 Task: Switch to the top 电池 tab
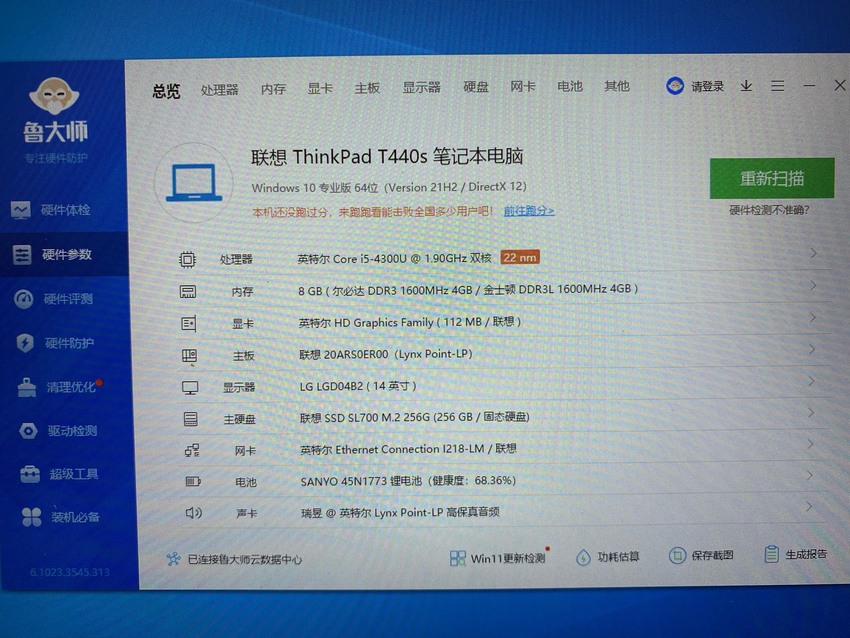pos(570,86)
